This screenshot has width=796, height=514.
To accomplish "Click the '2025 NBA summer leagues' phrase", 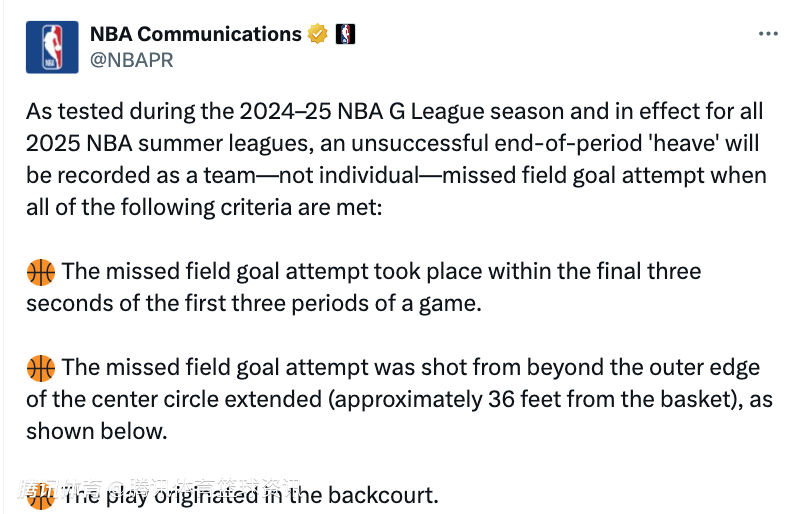I will [x=167, y=144].
